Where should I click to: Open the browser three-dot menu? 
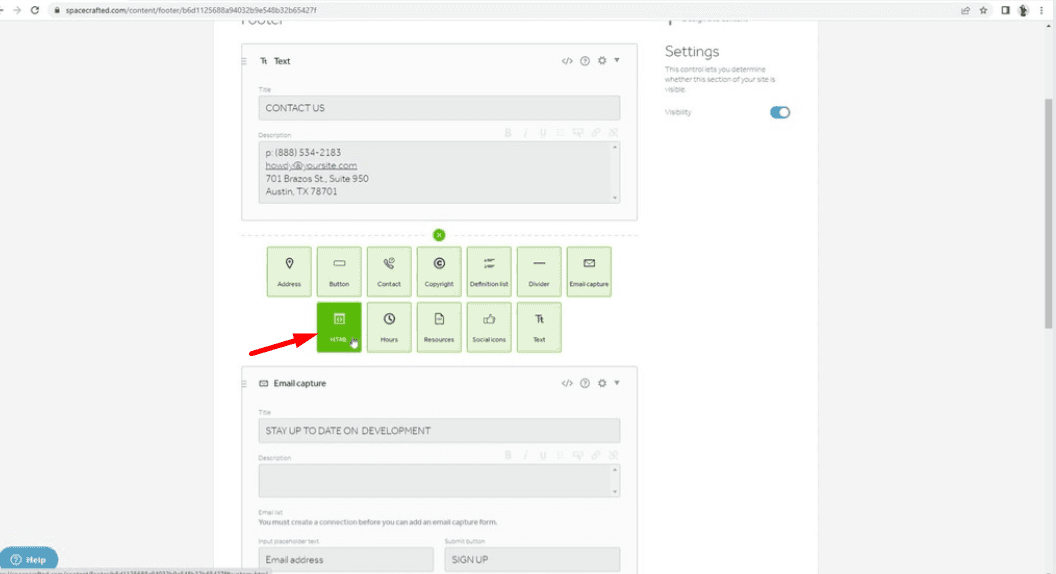point(1041,10)
